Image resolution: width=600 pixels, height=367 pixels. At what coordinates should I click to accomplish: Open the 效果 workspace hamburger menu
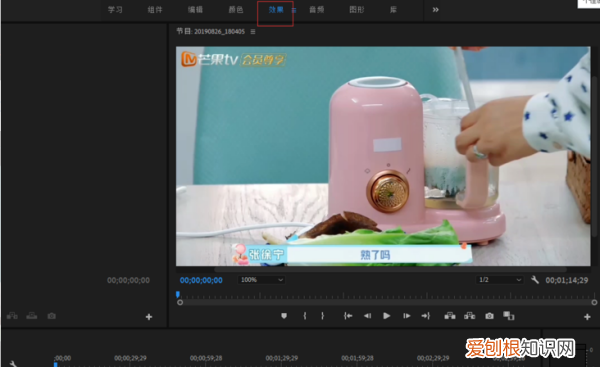294,10
